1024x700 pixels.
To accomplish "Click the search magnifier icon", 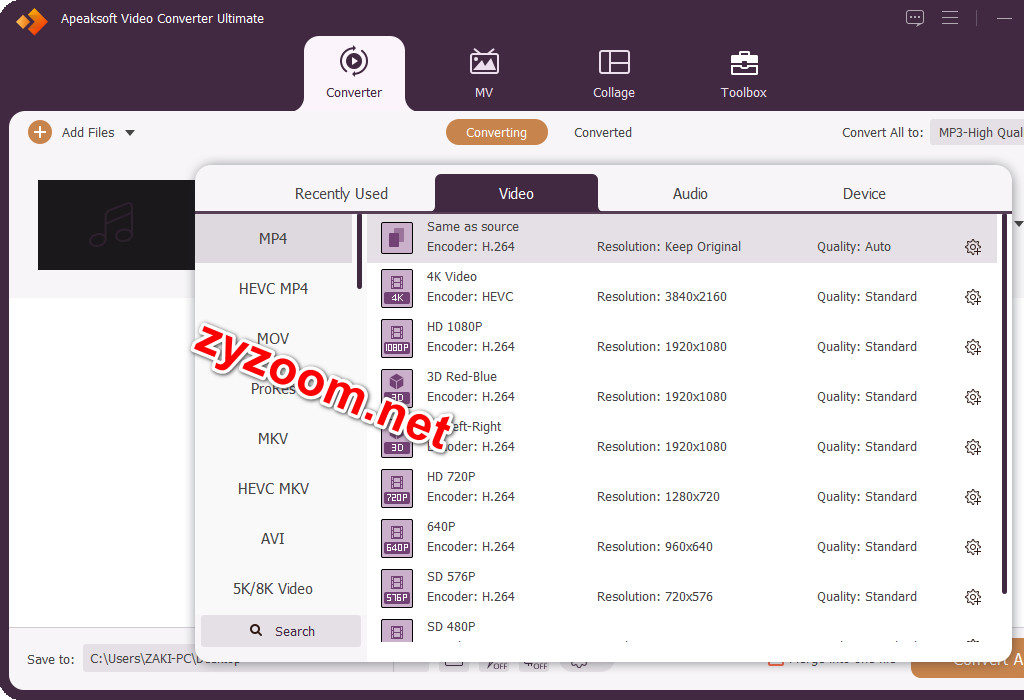I will (x=256, y=630).
